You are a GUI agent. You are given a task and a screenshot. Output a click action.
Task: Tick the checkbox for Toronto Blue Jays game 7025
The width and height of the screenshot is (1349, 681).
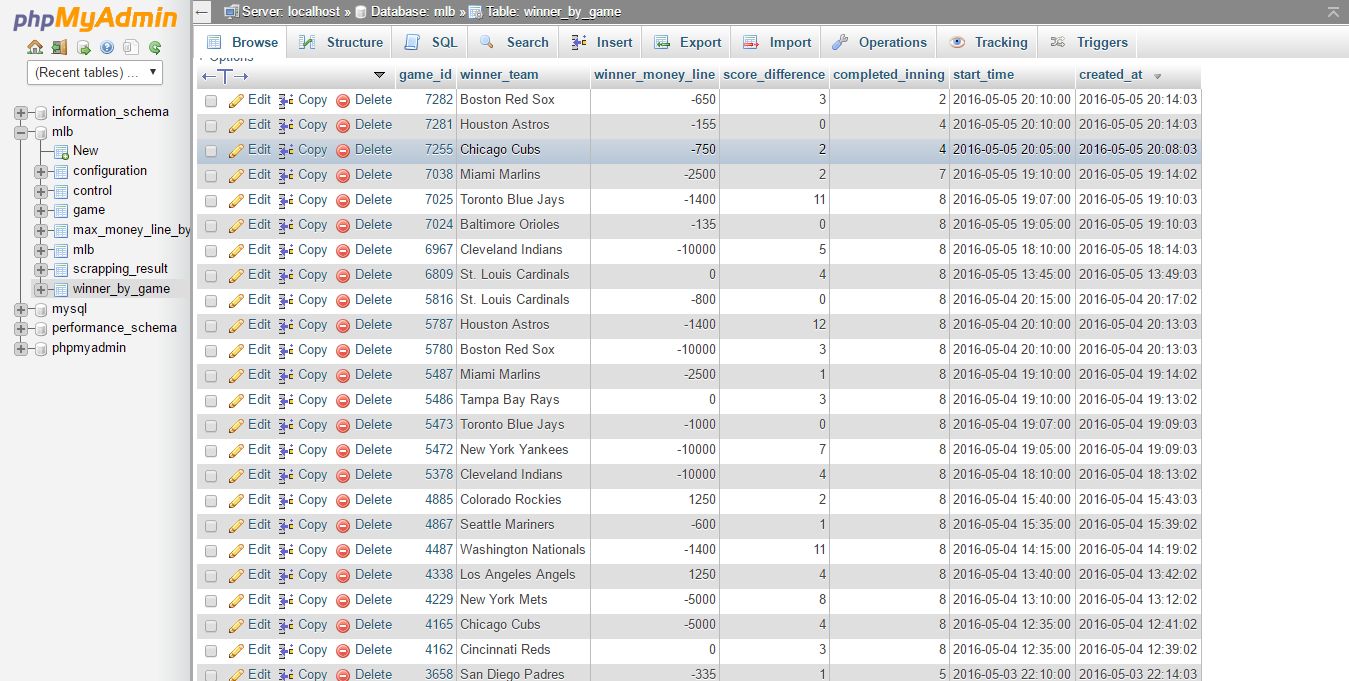pyautogui.click(x=211, y=201)
